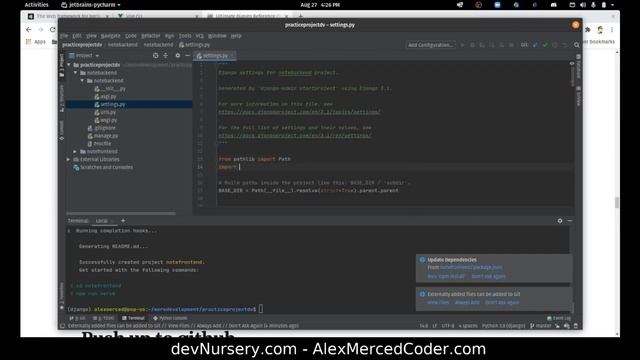Click the Discord tray icon in top bar

(553, 5)
